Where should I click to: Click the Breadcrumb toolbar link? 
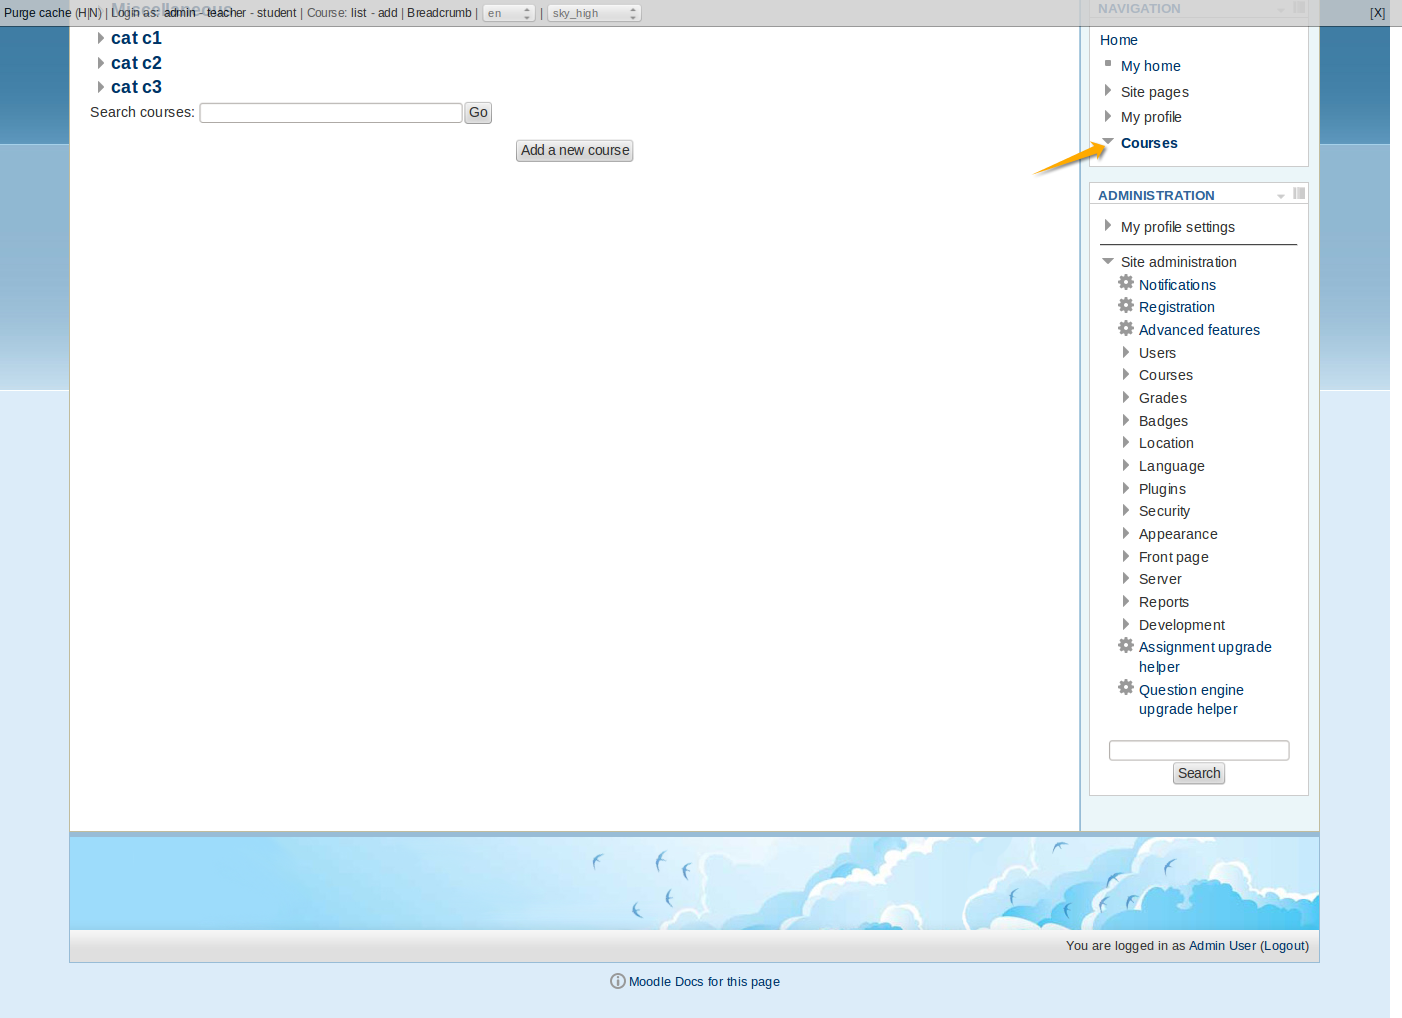click(x=439, y=13)
